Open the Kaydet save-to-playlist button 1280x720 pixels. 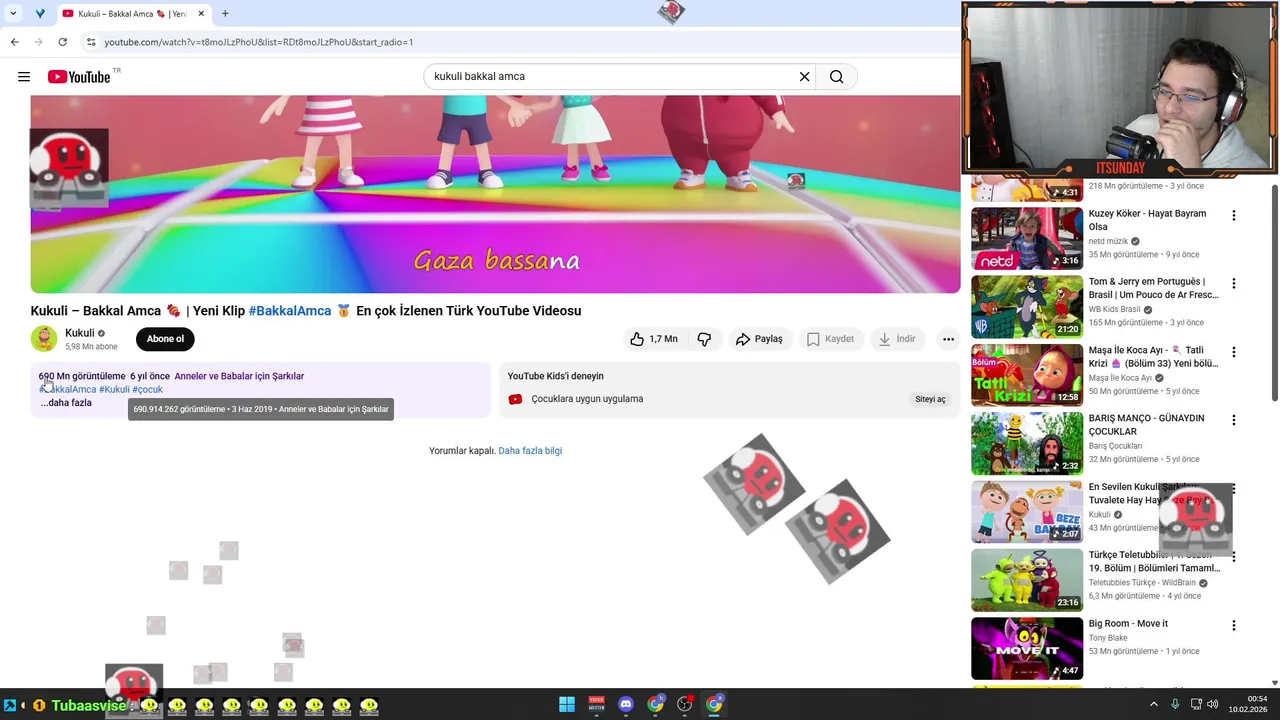tap(830, 339)
